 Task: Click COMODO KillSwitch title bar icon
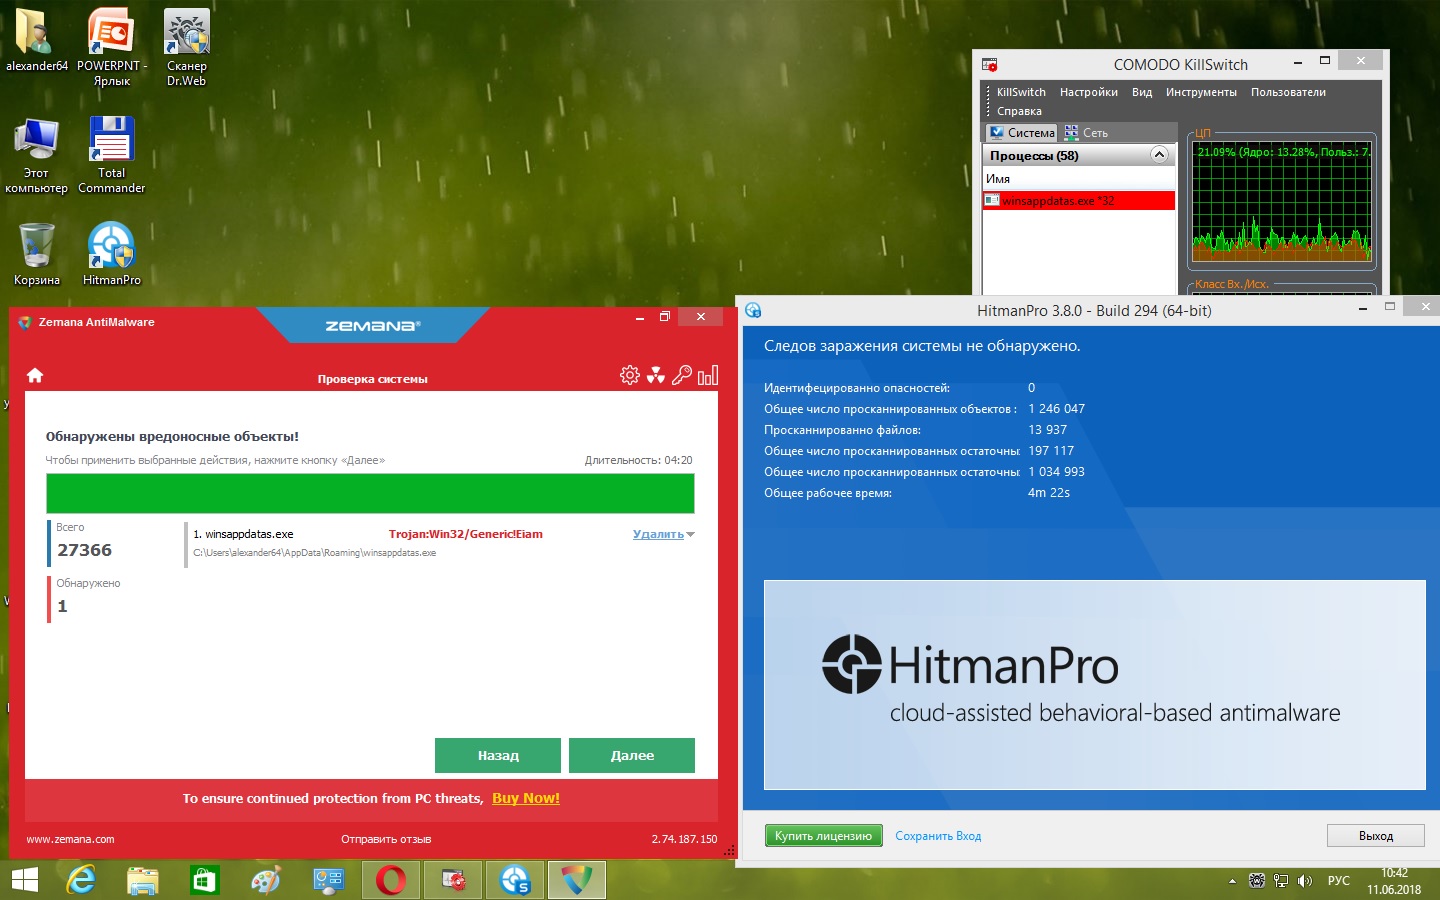tap(990, 64)
